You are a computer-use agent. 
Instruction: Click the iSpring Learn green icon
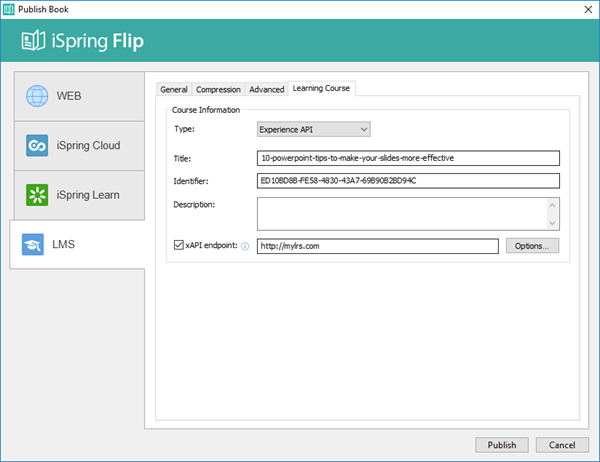click(37, 195)
